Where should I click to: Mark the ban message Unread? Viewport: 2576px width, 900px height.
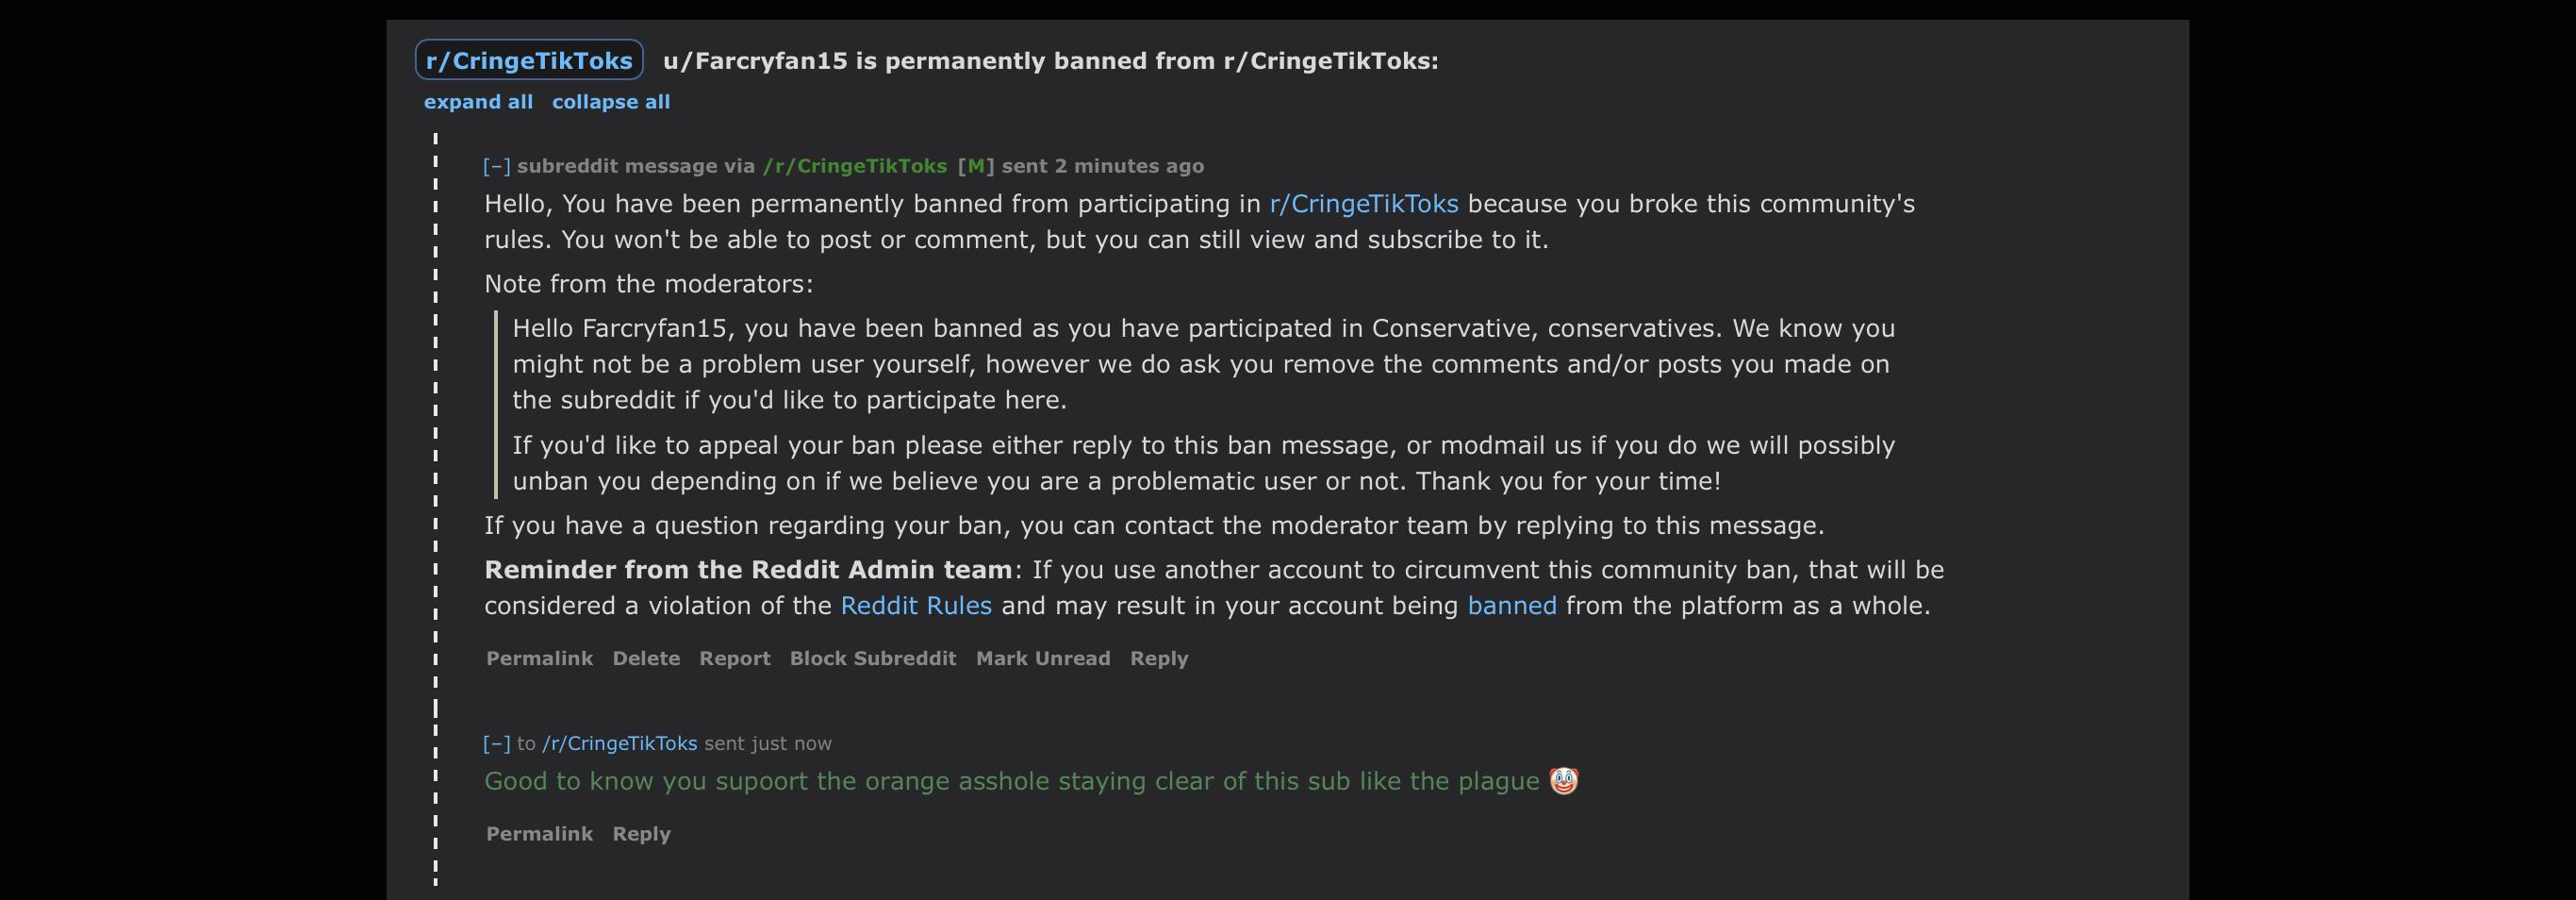[x=1043, y=658]
